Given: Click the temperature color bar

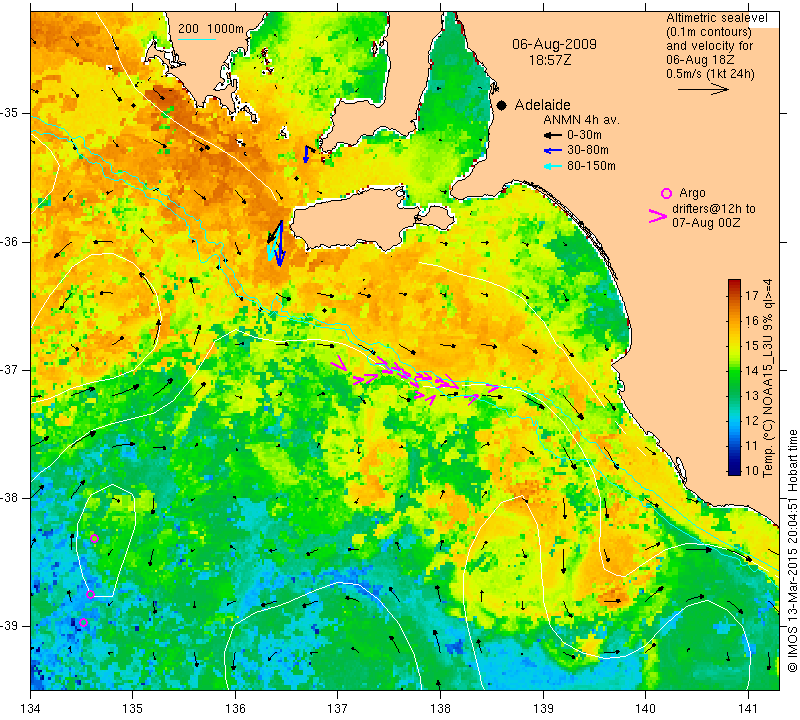Looking at the screenshot, I should (734, 377).
